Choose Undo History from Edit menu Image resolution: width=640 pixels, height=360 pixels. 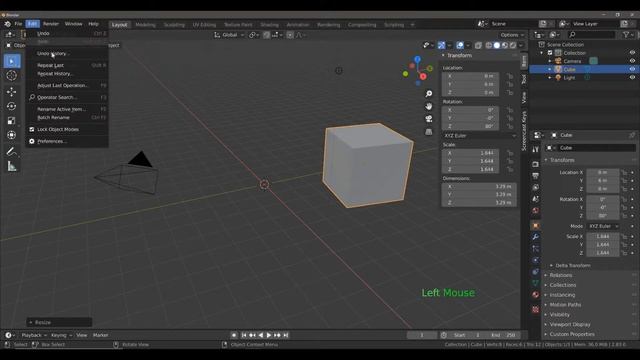(x=67, y=53)
